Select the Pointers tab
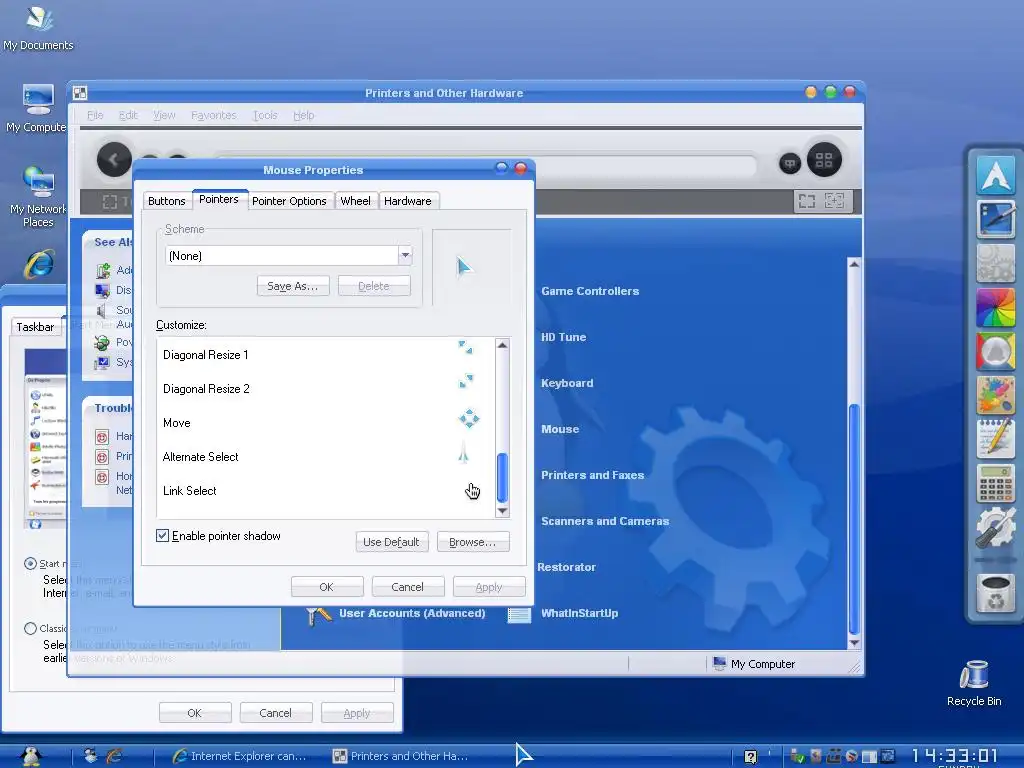The image size is (1024, 768). [x=219, y=199]
